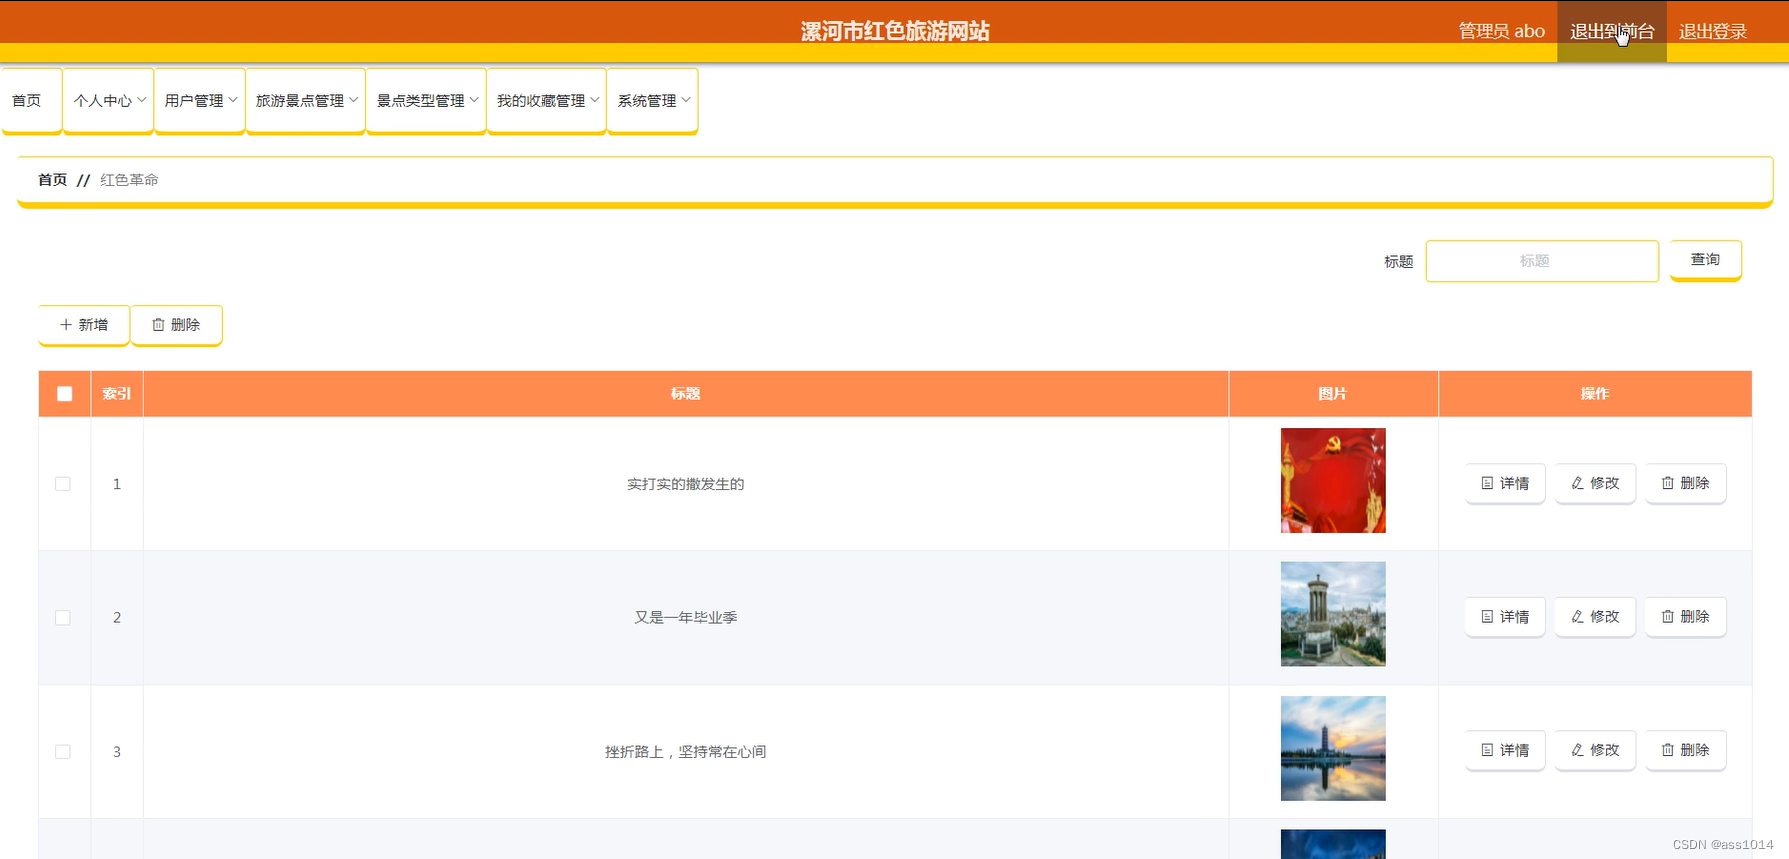Click the 管理员 abo account label
This screenshot has width=1789, height=859.
pyautogui.click(x=1501, y=32)
